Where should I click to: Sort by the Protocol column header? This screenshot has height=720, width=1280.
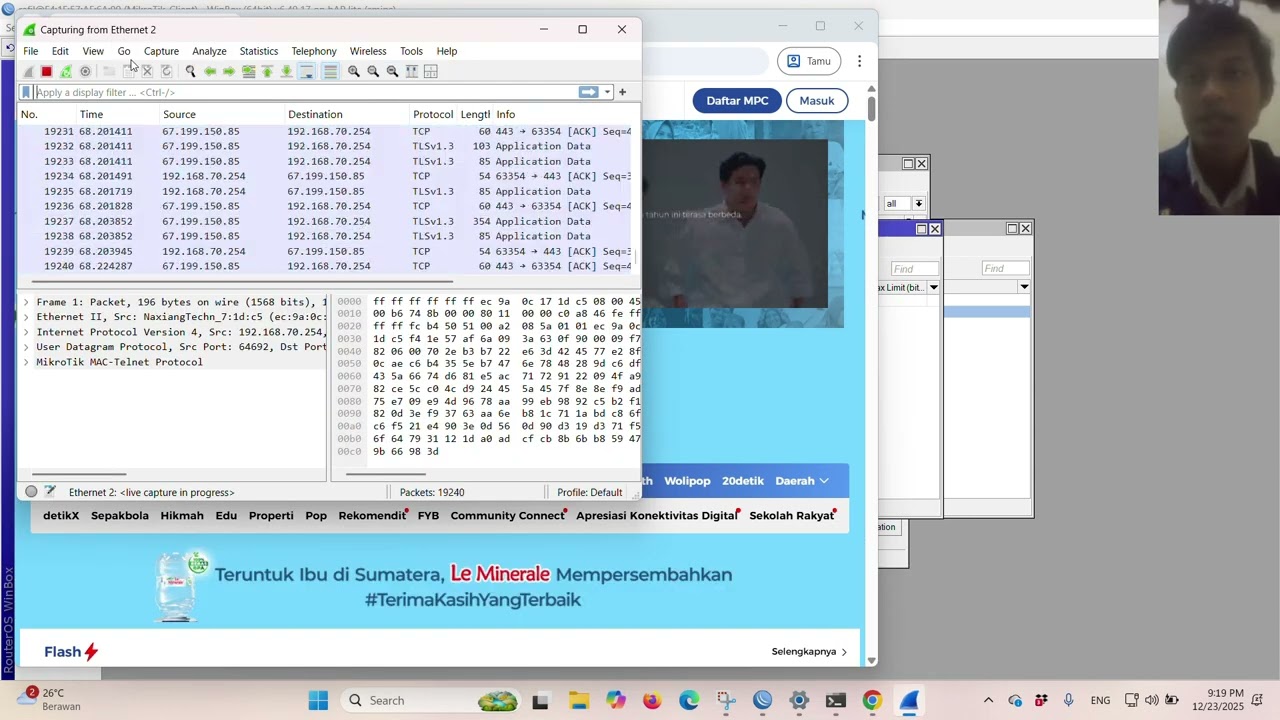[433, 114]
